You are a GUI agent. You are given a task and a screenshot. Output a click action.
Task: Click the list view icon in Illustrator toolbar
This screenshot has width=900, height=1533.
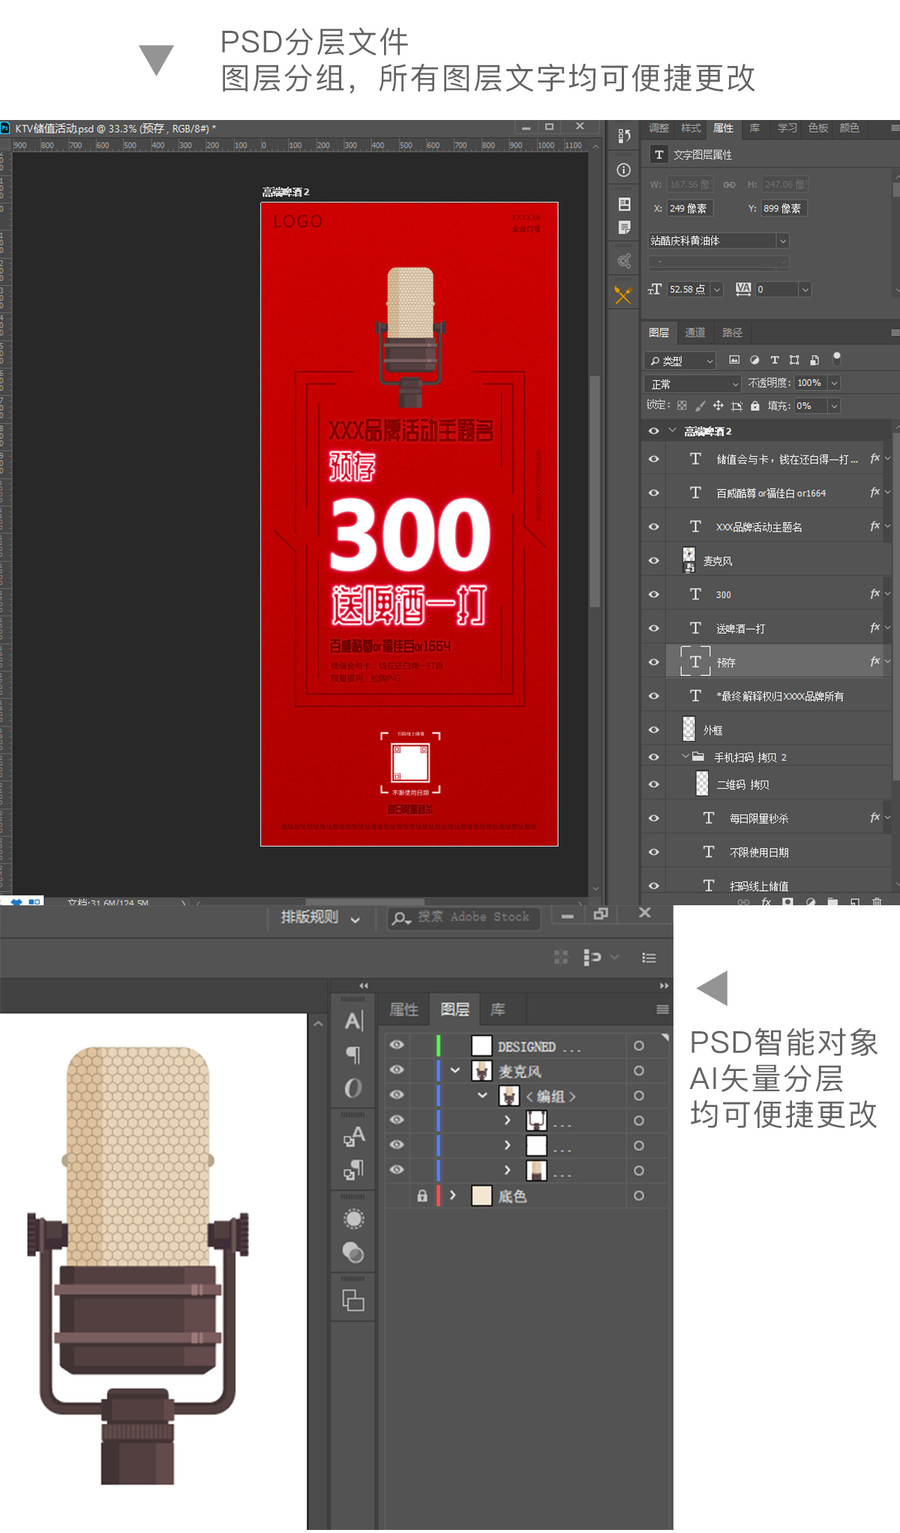649,957
